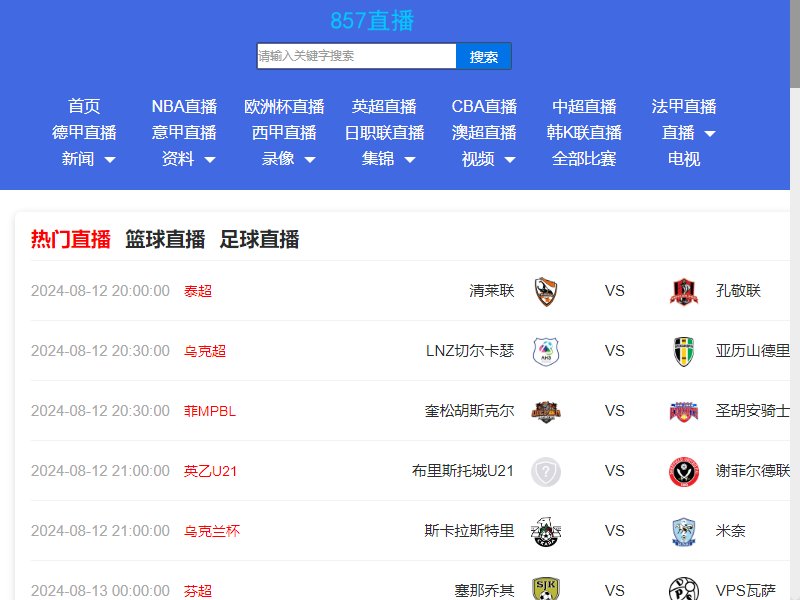Click team name 布里斯托城U21
This screenshot has width=800, height=600.
[463, 471]
